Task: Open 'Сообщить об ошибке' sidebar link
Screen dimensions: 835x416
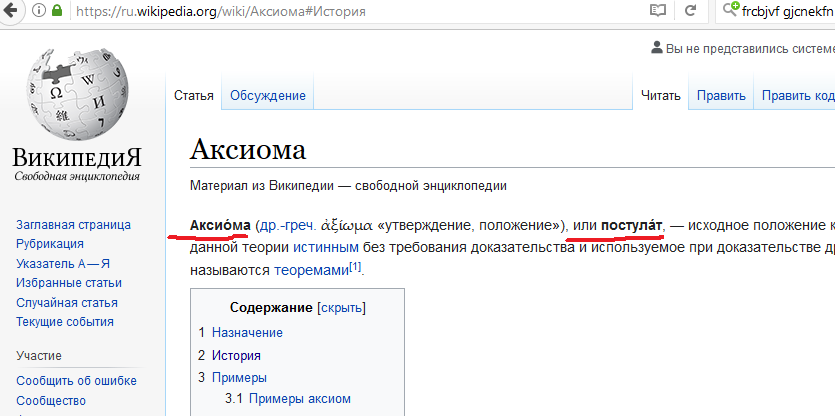Action: [x=77, y=381]
